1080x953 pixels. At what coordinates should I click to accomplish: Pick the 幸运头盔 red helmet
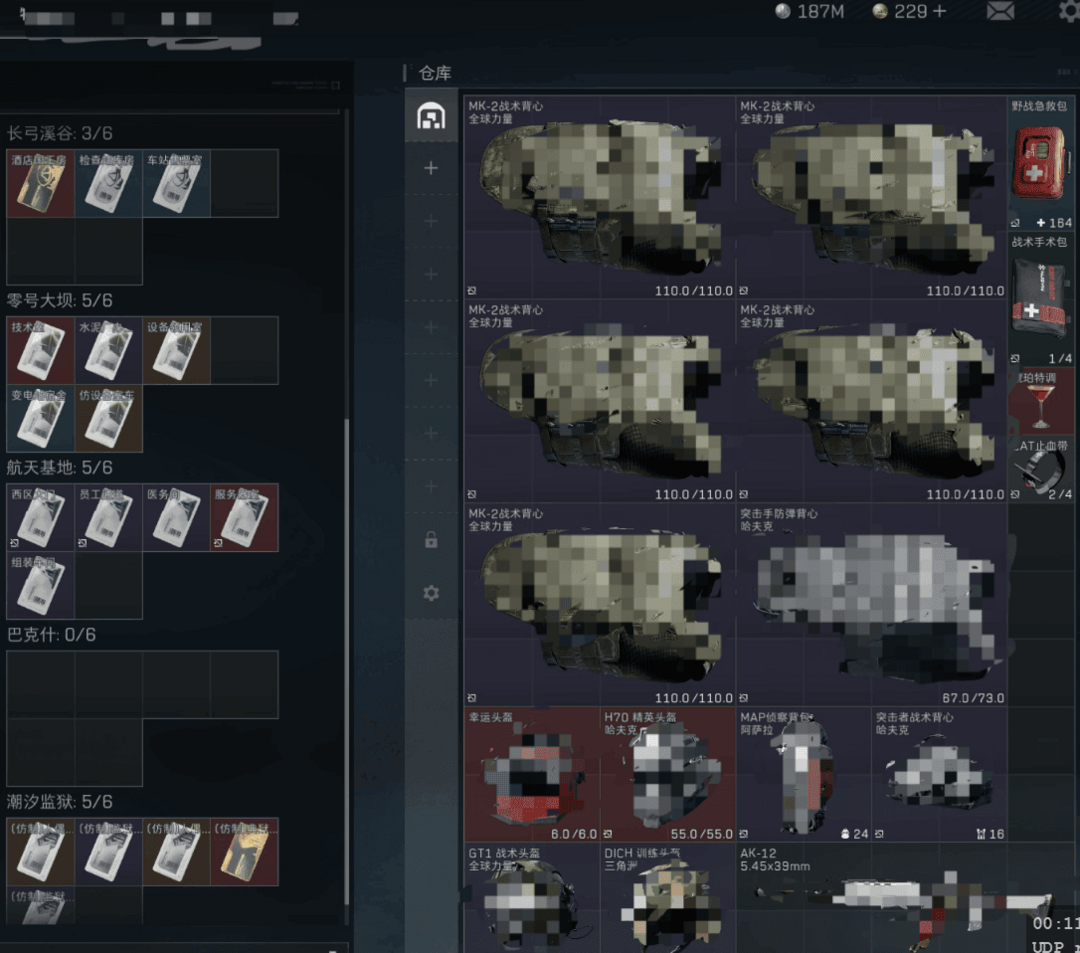point(531,775)
